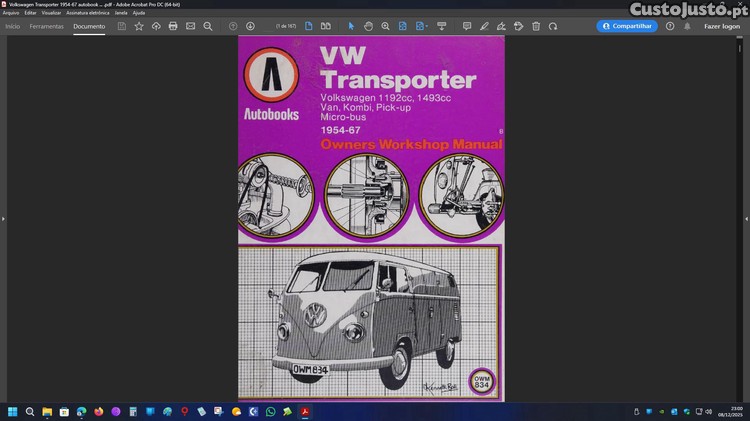
Task: Click the Compartilhar button
Action: (x=627, y=26)
